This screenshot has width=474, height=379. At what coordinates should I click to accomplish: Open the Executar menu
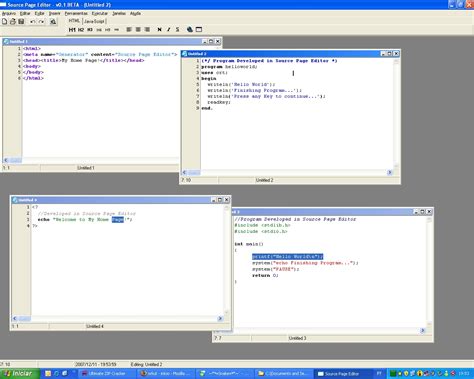click(100, 13)
